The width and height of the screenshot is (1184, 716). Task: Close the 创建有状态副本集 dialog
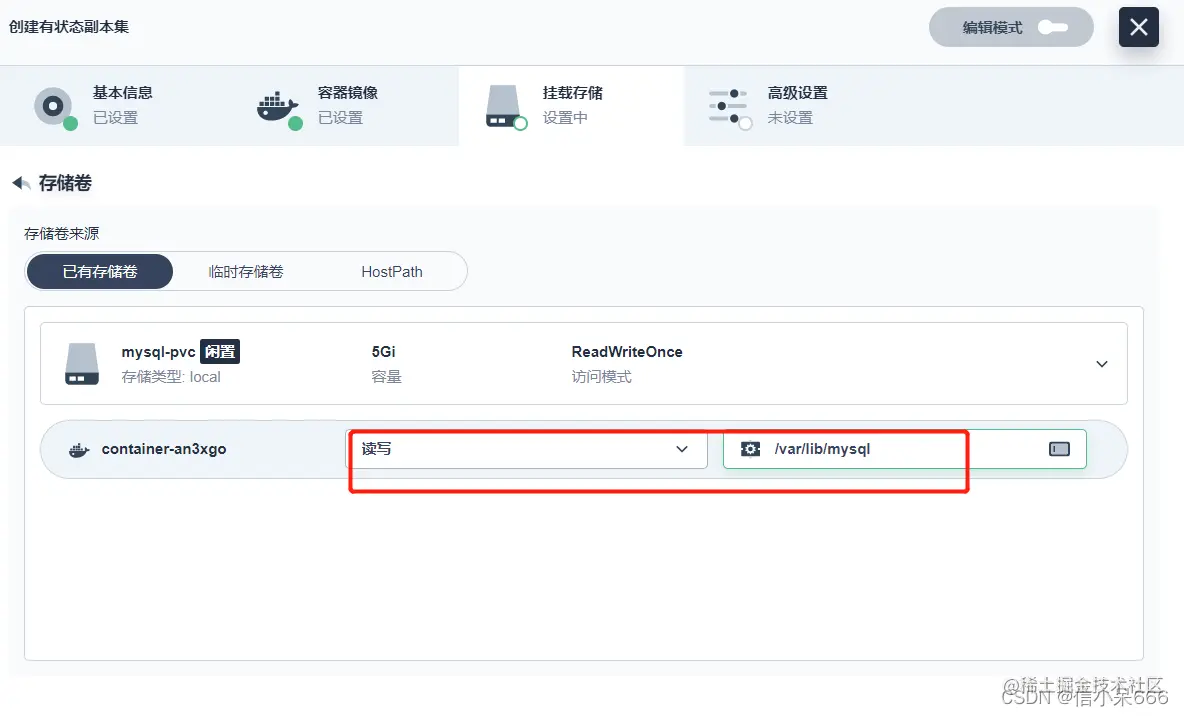pyautogui.click(x=1139, y=27)
